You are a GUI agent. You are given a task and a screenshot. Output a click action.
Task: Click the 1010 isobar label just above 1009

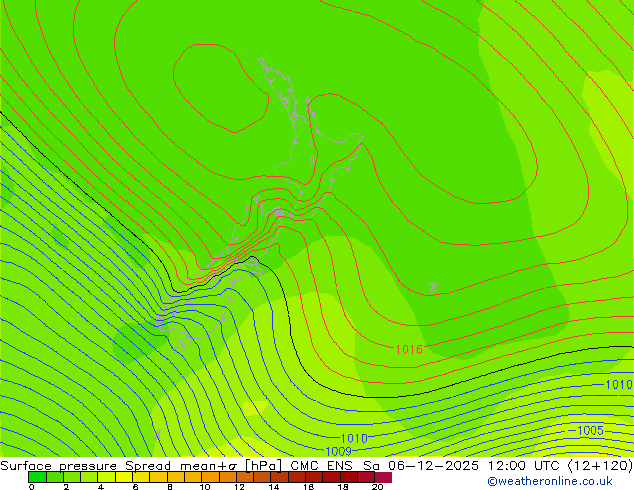pos(354,438)
